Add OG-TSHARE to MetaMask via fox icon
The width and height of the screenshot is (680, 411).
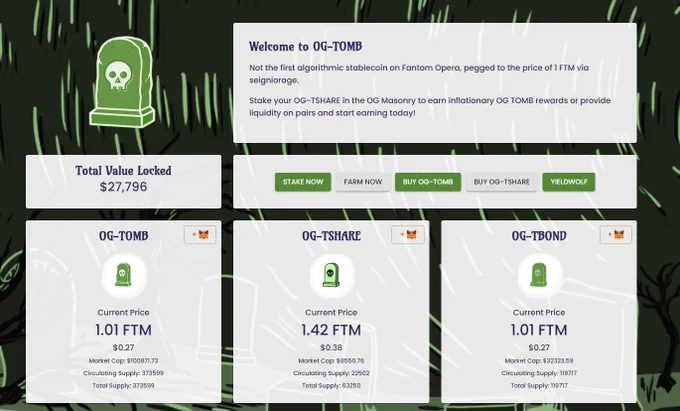point(408,235)
